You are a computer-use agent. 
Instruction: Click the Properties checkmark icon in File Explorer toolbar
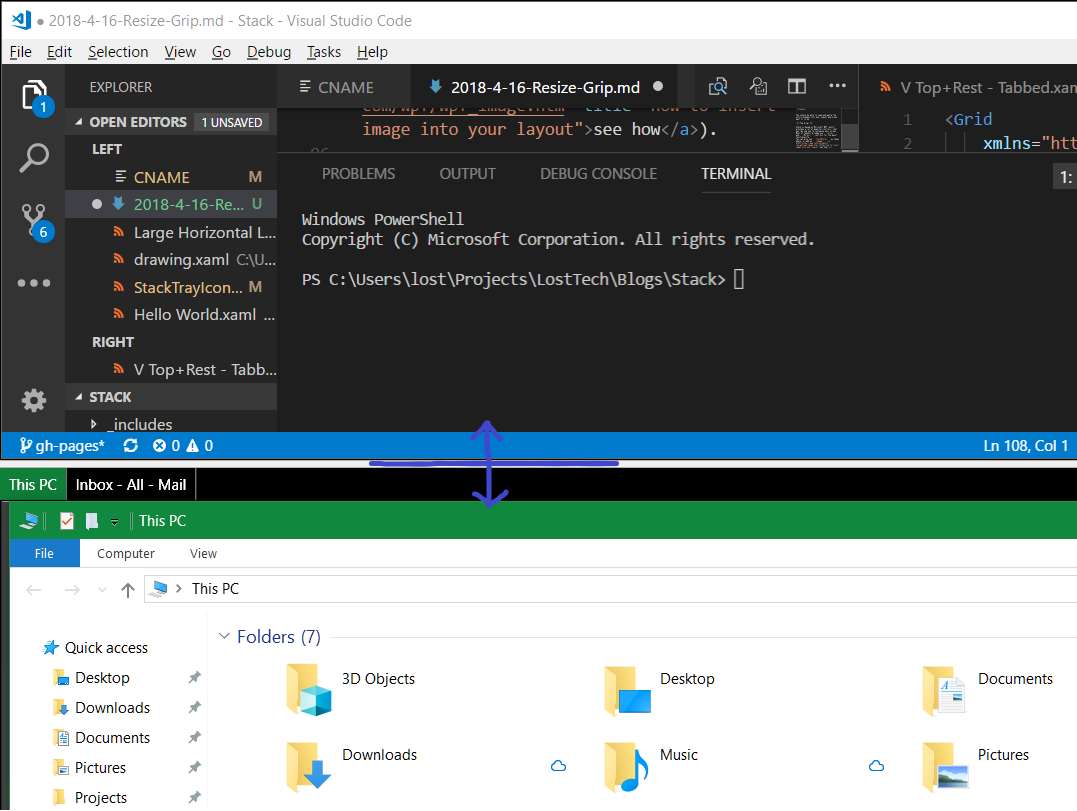tap(67, 521)
